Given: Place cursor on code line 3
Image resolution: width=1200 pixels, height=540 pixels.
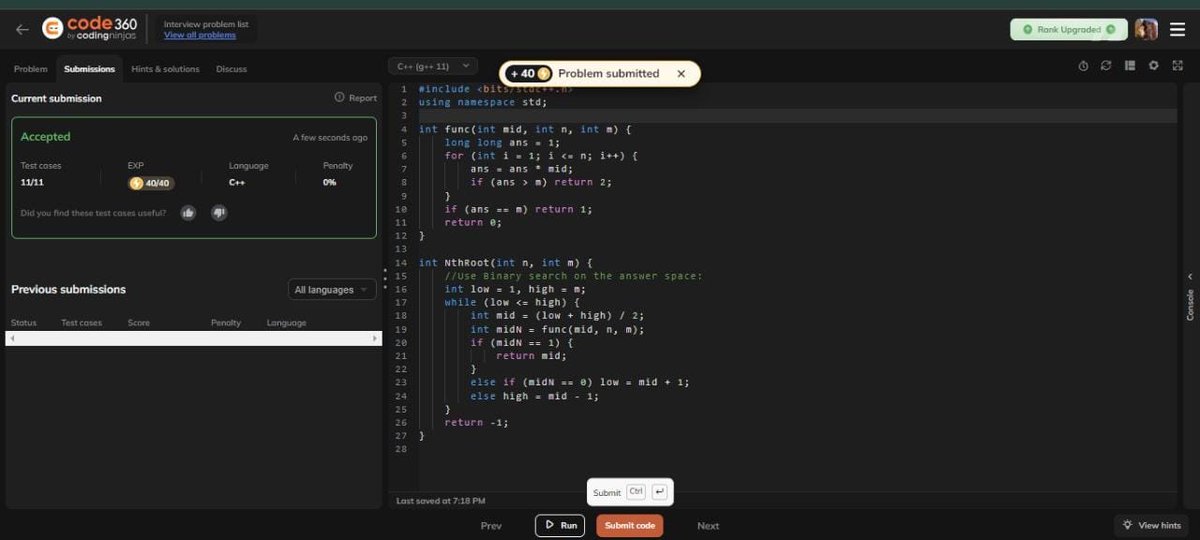Looking at the screenshot, I should tap(796, 116).
